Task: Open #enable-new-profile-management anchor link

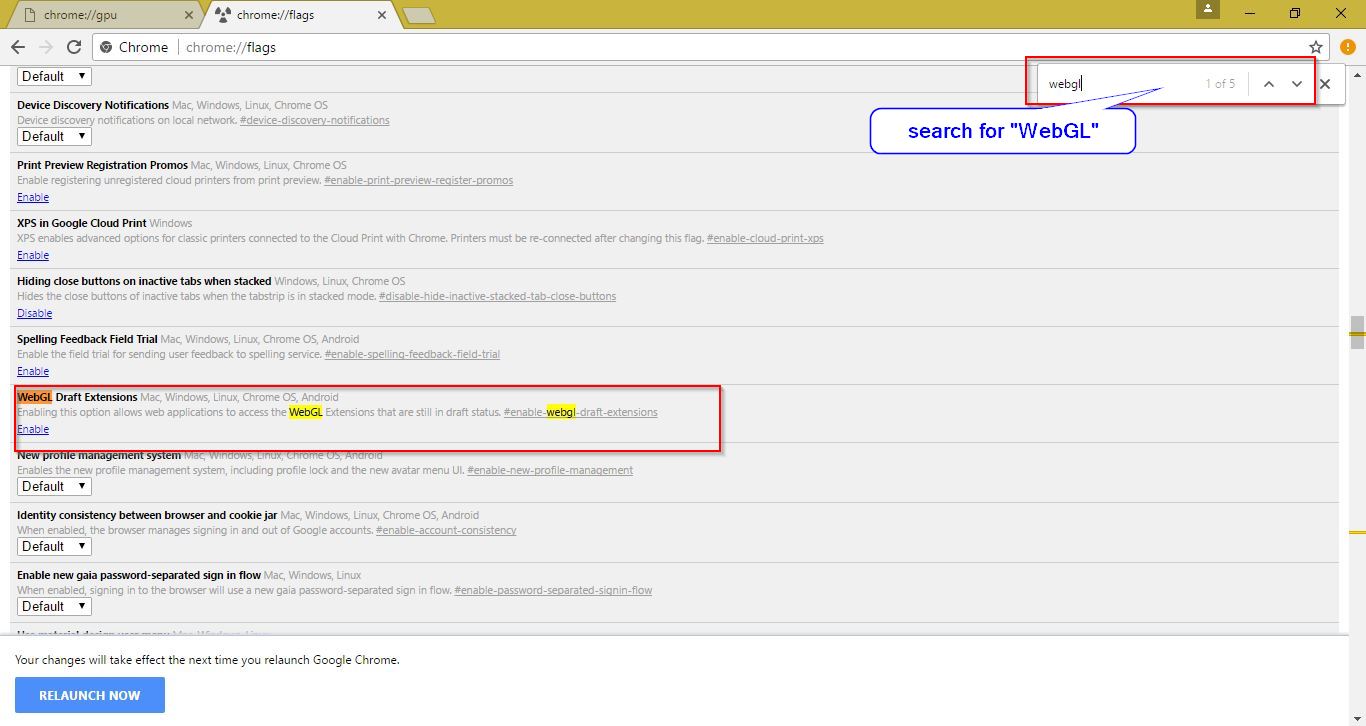Action: 550,470
